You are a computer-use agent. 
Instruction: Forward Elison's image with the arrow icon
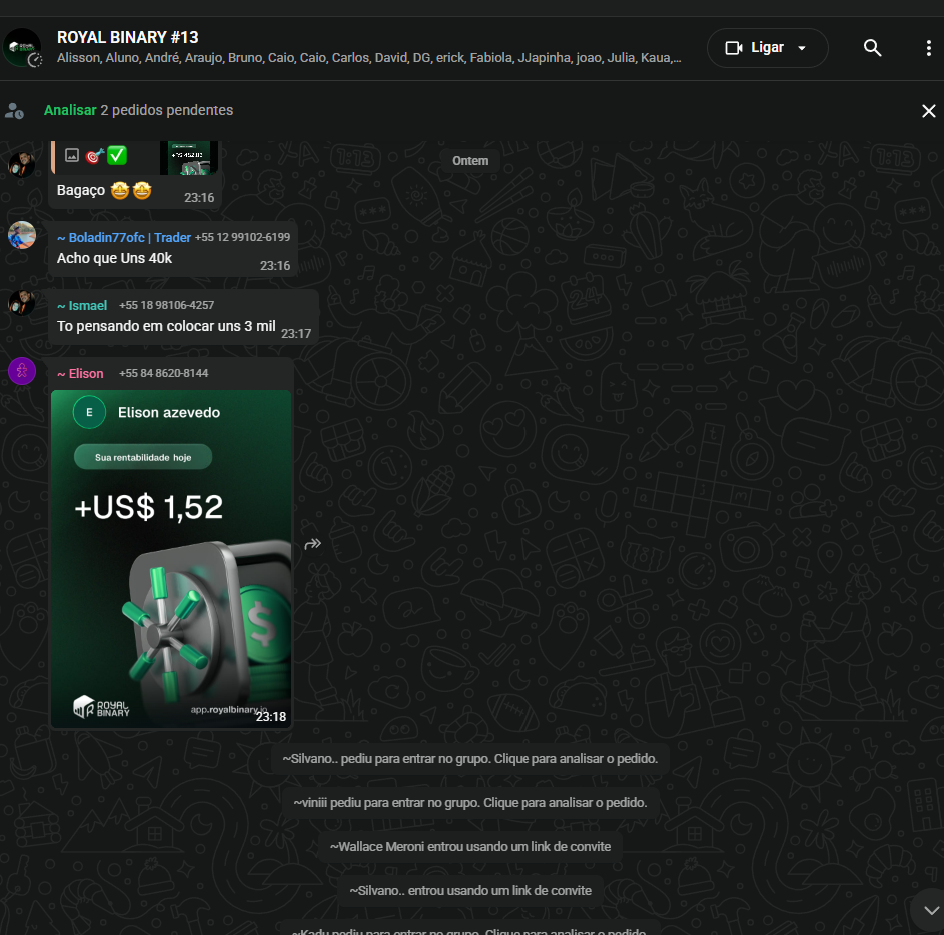312,544
